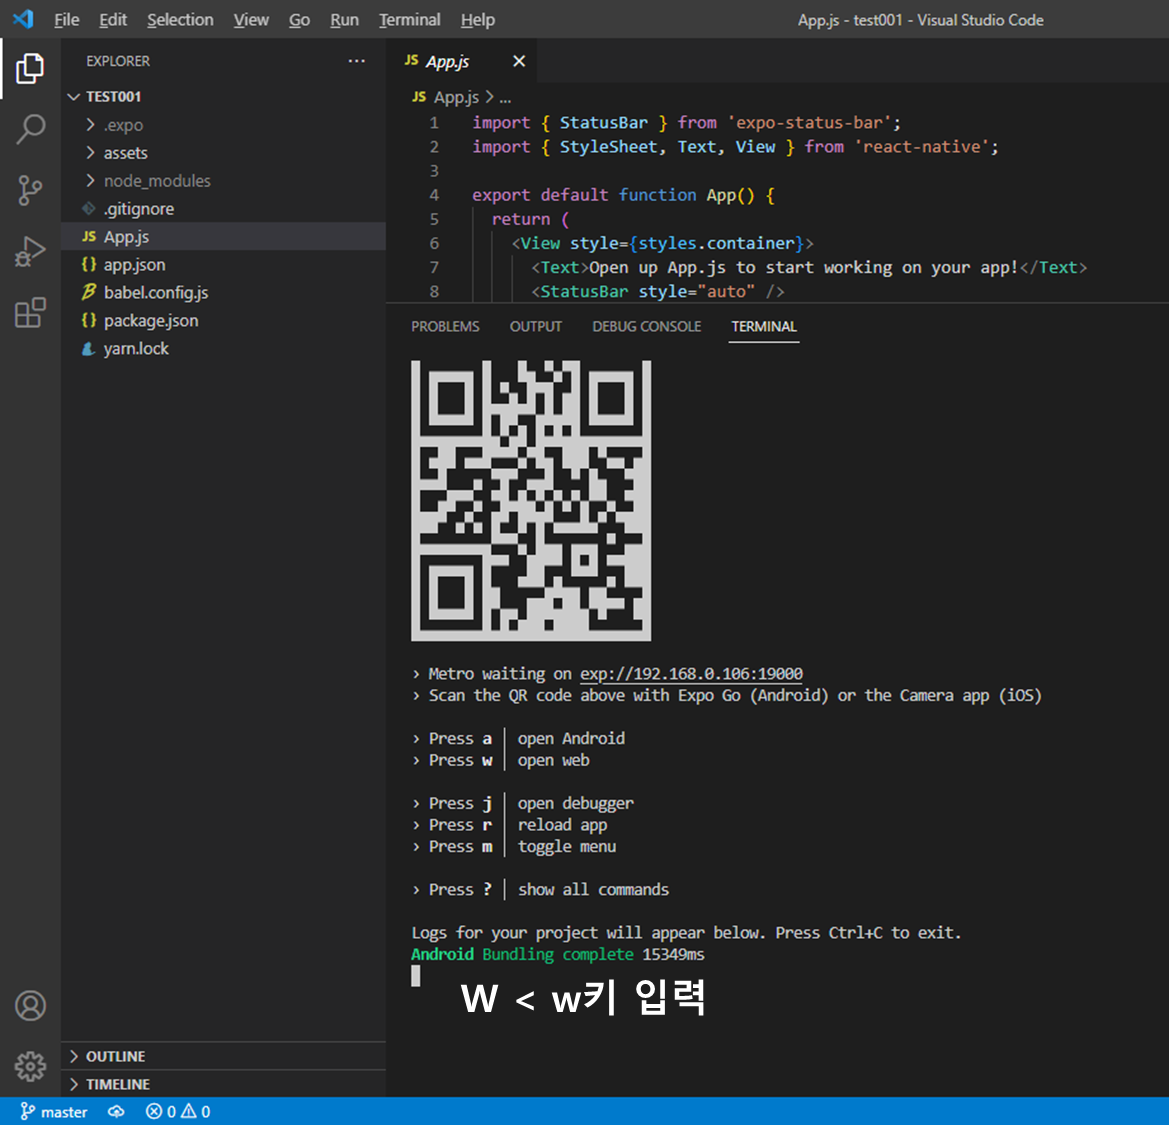Open the Edit menu
1169x1125 pixels.
[x=113, y=20]
